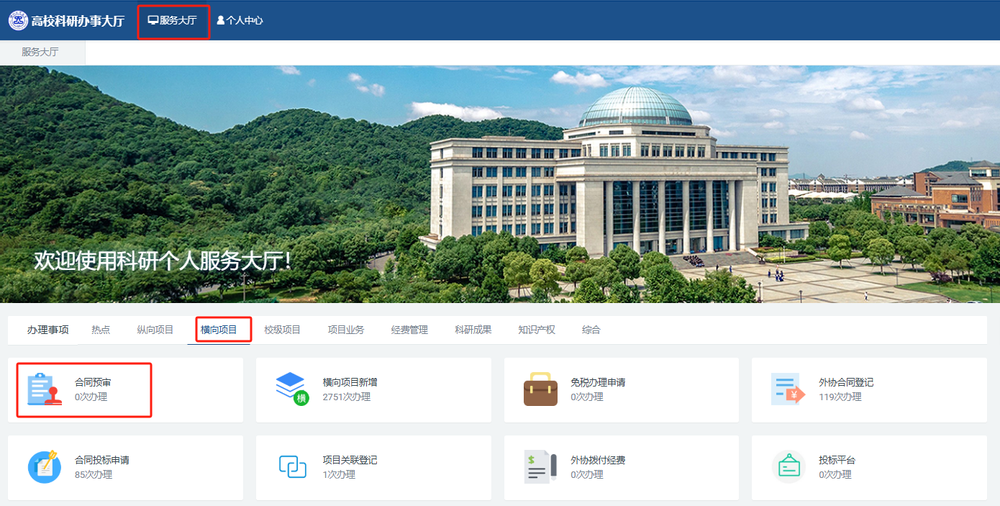Select the 横向项目 tab

click(219, 330)
